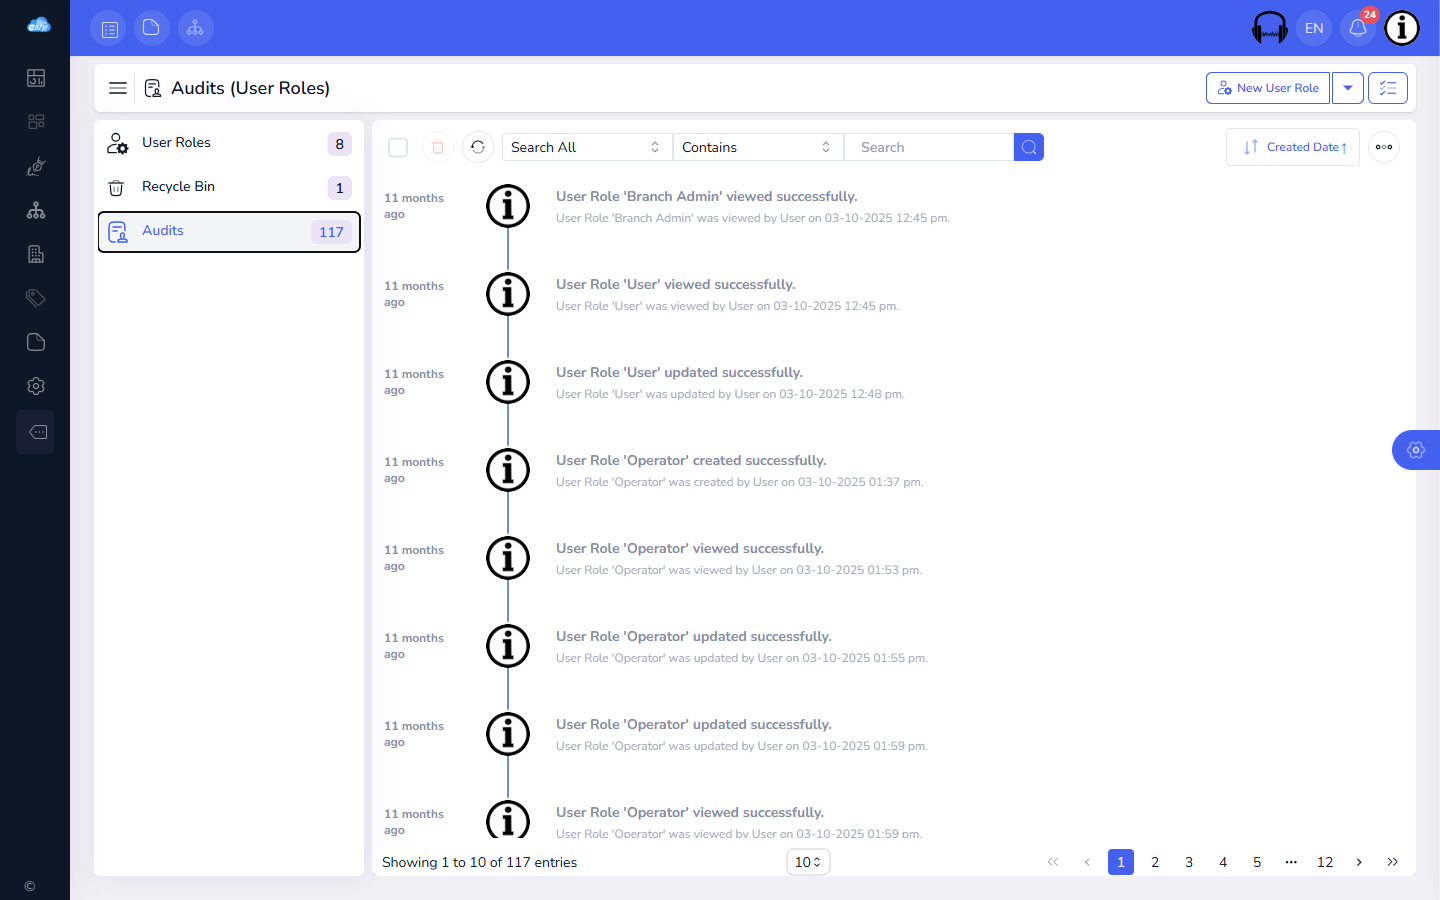
Task: Open the Search All dropdown
Action: click(587, 147)
